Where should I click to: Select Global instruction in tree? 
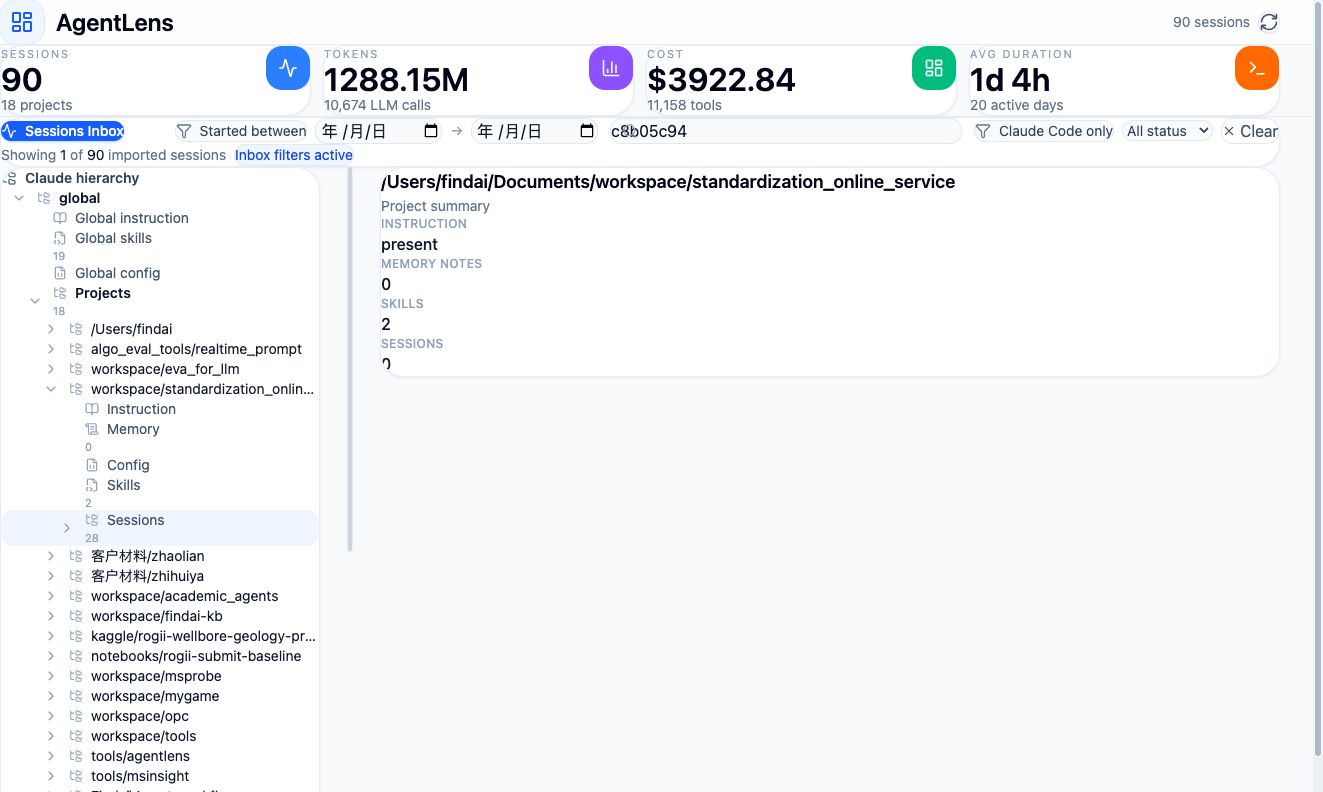[132, 218]
